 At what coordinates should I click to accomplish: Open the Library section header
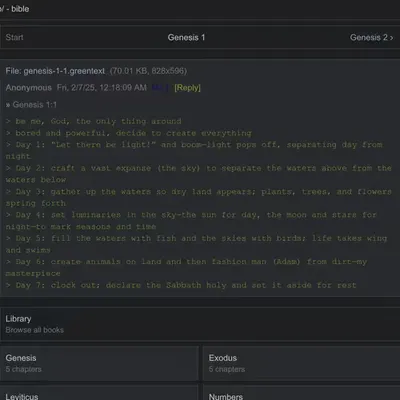pyautogui.click(x=18, y=319)
